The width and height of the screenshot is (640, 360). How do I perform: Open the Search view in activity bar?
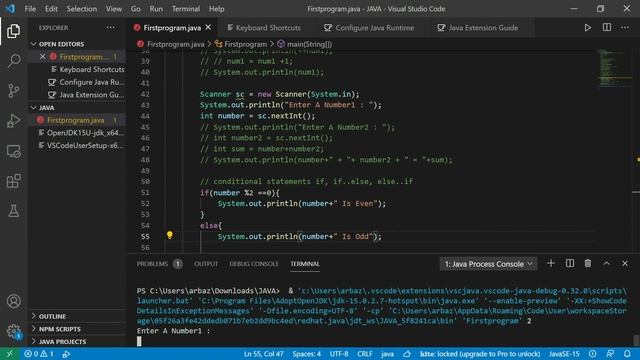click(13, 61)
